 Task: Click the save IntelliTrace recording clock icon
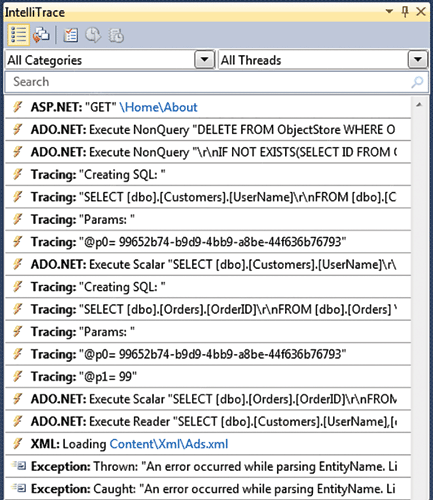coord(93,35)
